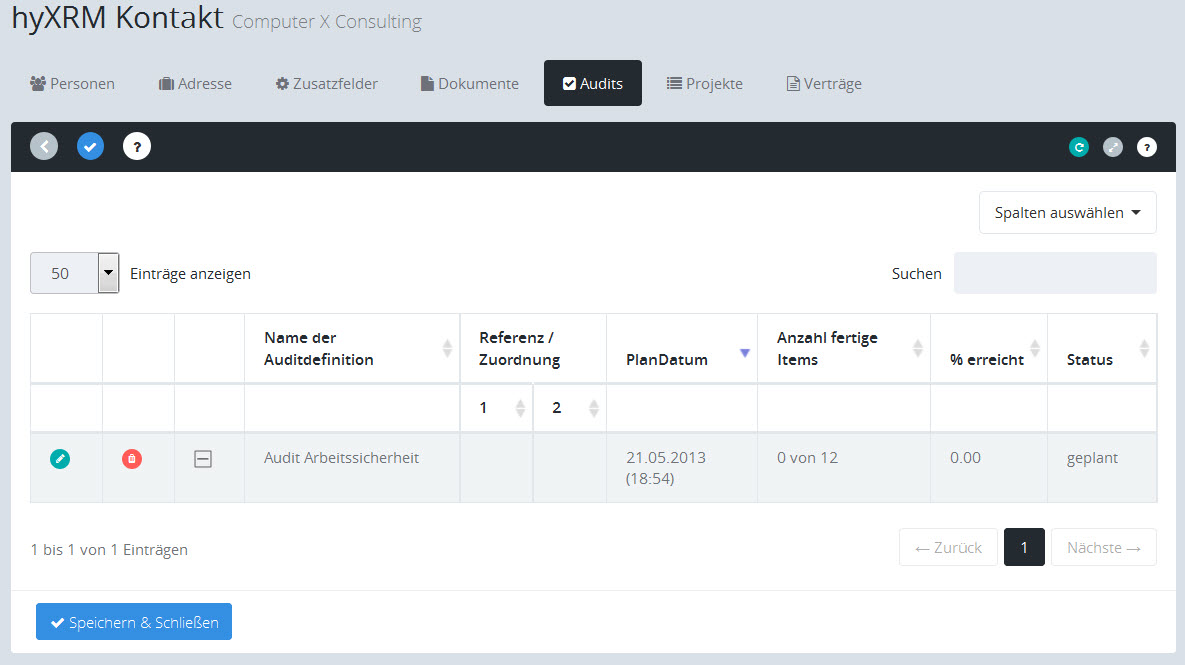
Task: Edit the Audit Arbeitssicherheit entry pencil icon
Action: pos(60,459)
